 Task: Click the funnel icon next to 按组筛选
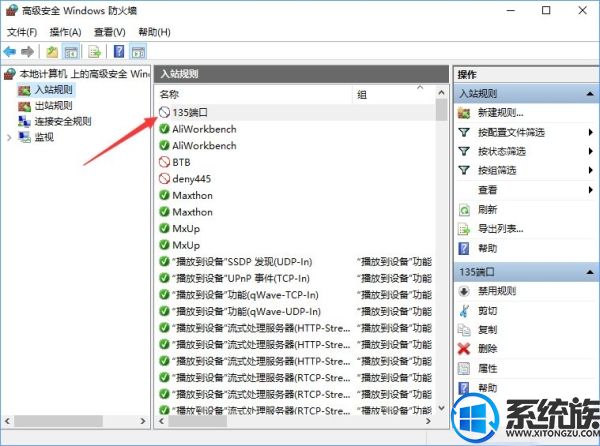click(464, 170)
